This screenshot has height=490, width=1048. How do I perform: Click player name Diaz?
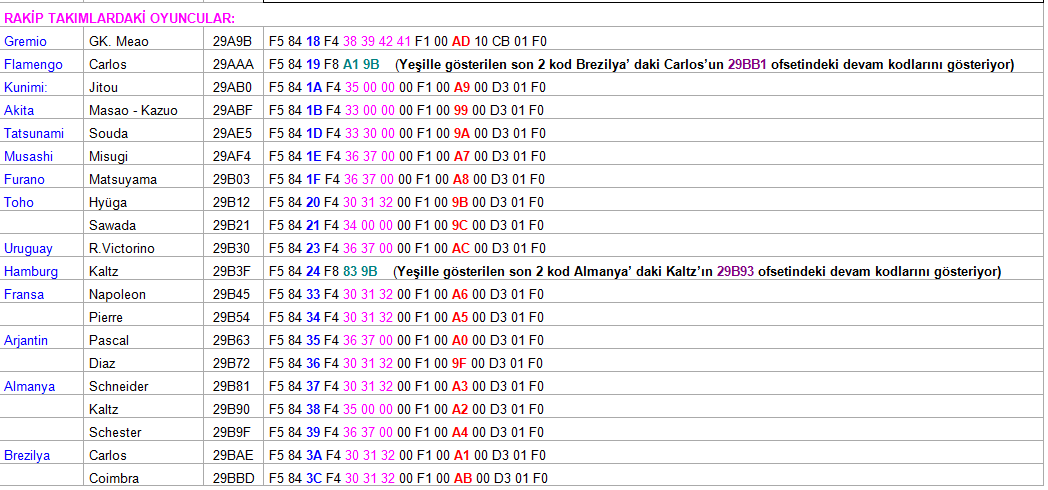[102, 364]
